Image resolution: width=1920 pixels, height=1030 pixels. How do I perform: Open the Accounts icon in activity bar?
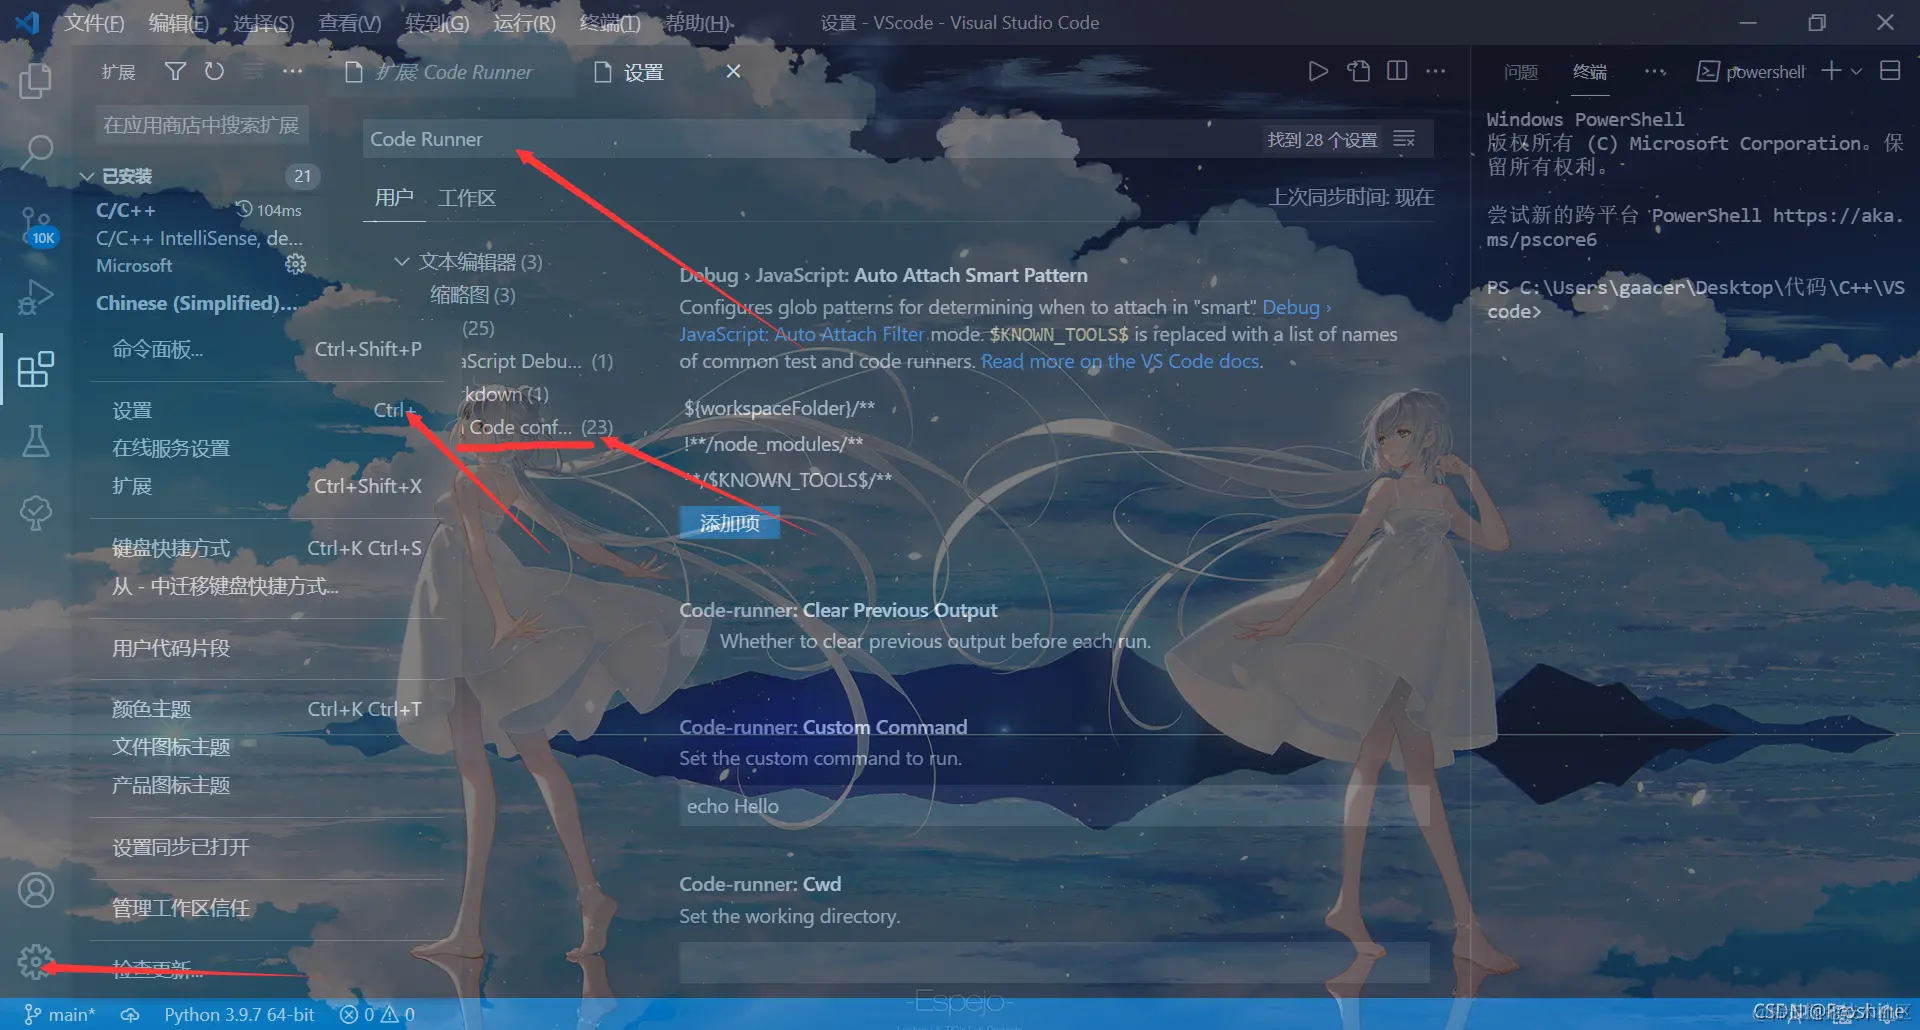pos(36,889)
